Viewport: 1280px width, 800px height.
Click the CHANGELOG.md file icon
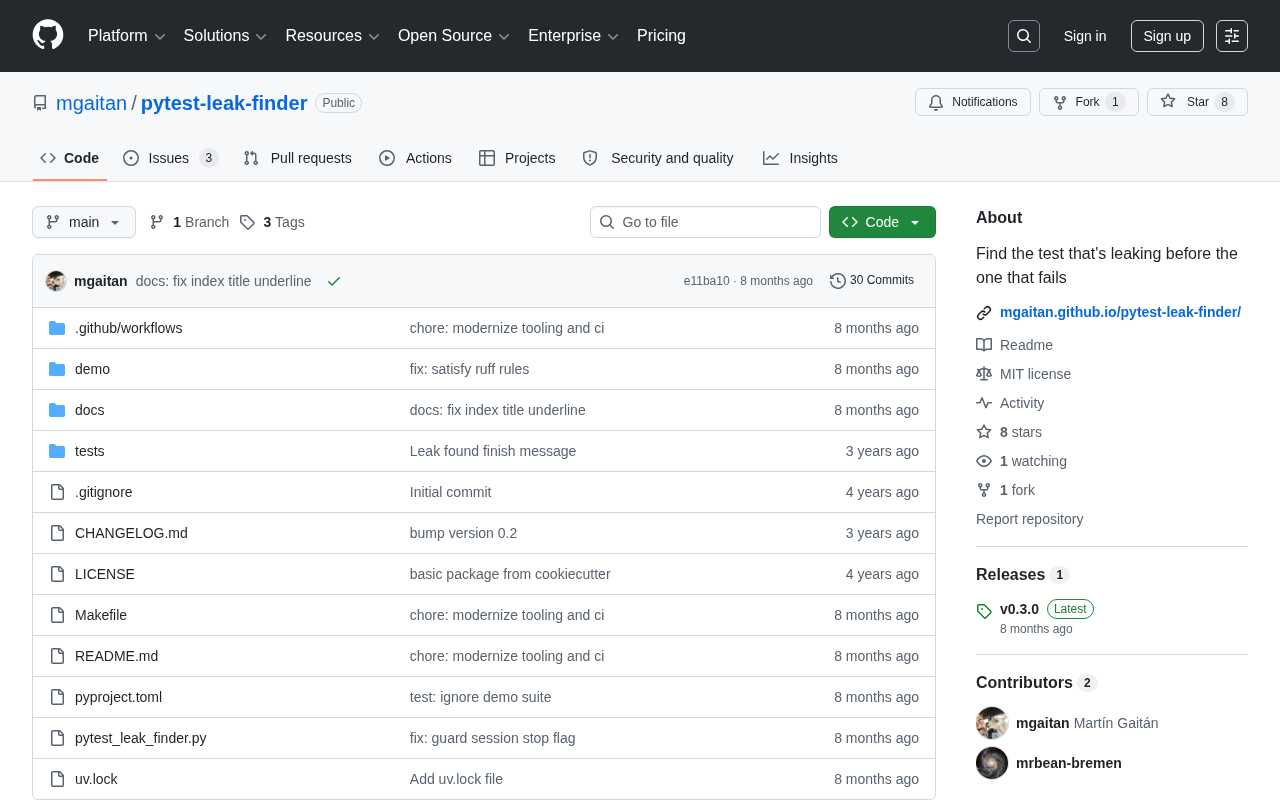tap(57, 533)
